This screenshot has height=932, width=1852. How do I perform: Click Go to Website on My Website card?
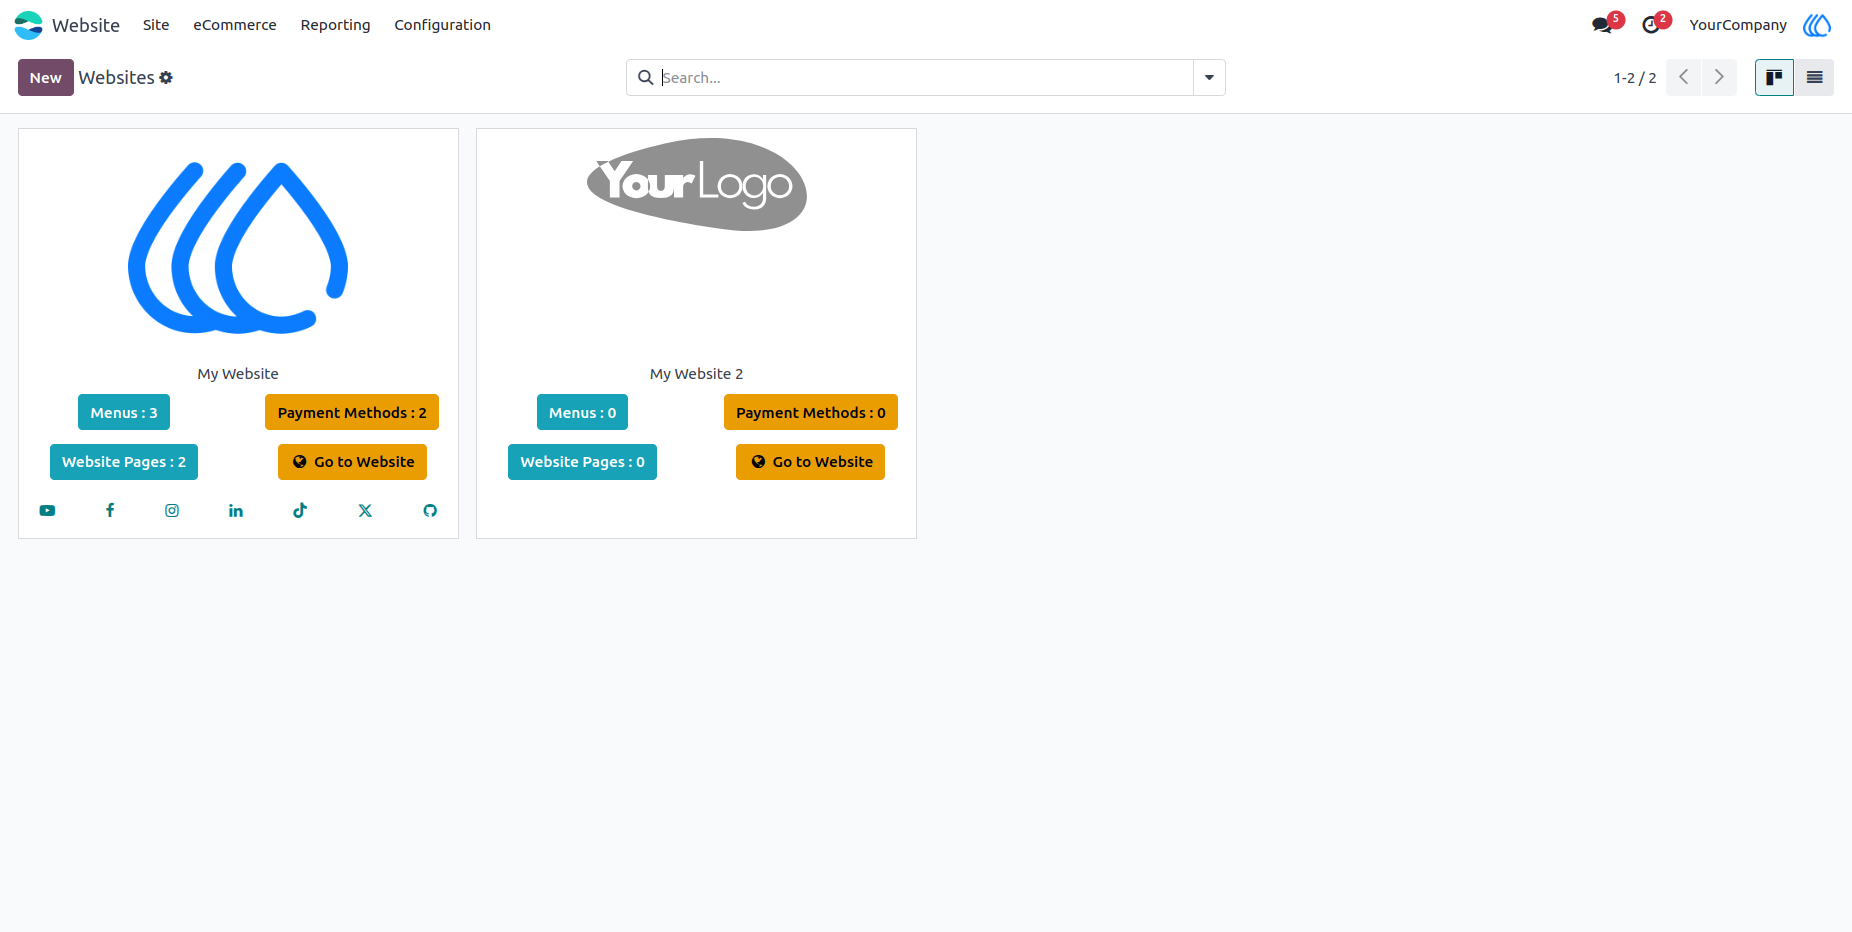pyautogui.click(x=352, y=462)
